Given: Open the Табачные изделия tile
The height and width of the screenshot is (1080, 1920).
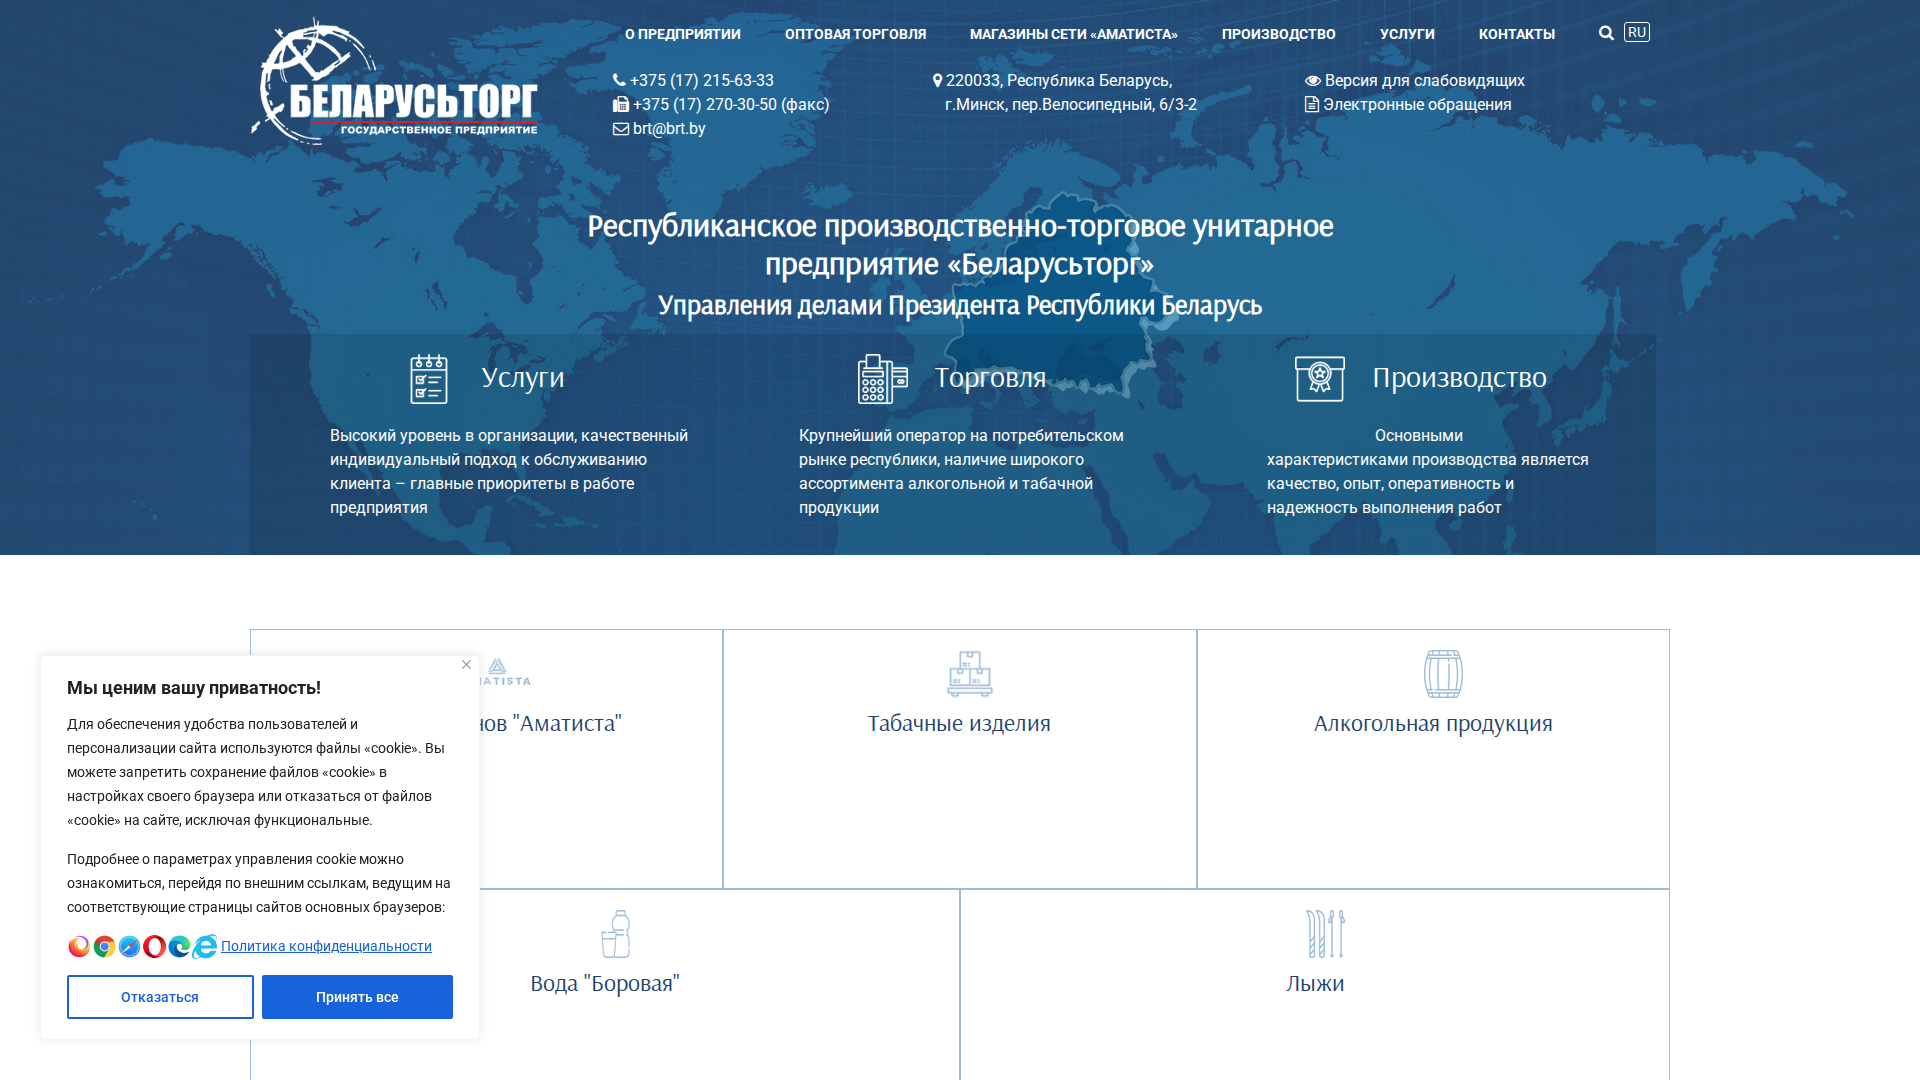Looking at the screenshot, I should [959, 759].
